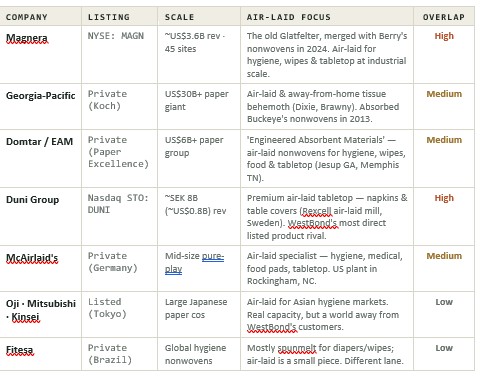Click the US$6B+ paper group cell
Viewport: 480px width, 386px height.
pos(199,159)
